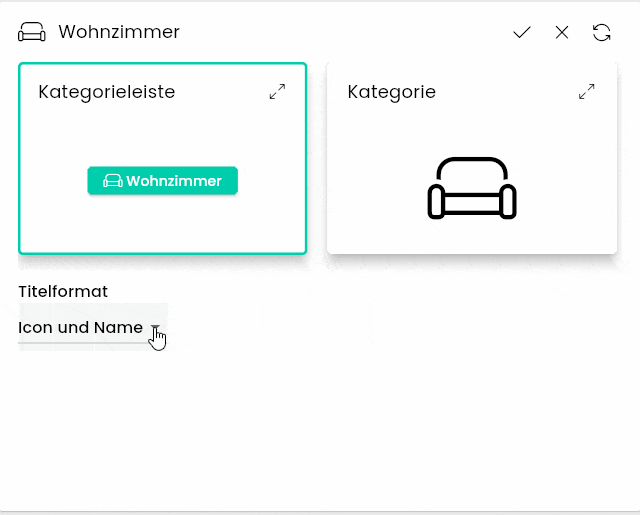Click the Wohnzimmer header title text
The height and width of the screenshot is (515, 640).
click(119, 32)
